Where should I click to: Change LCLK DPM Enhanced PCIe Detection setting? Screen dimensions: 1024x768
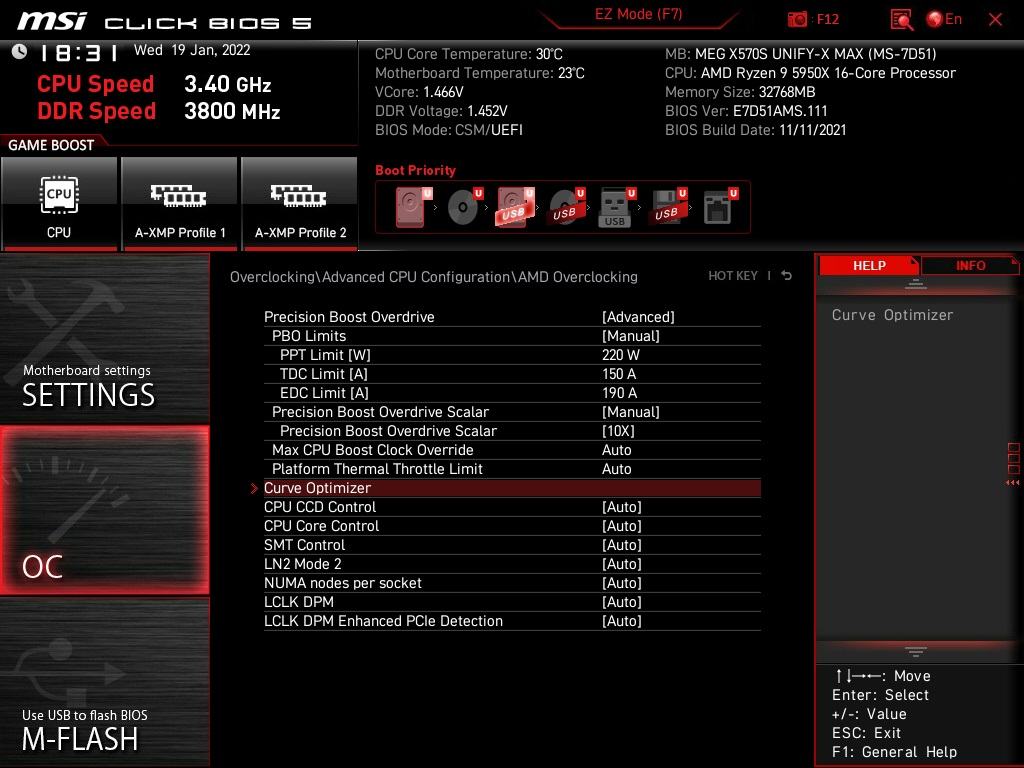(512, 620)
